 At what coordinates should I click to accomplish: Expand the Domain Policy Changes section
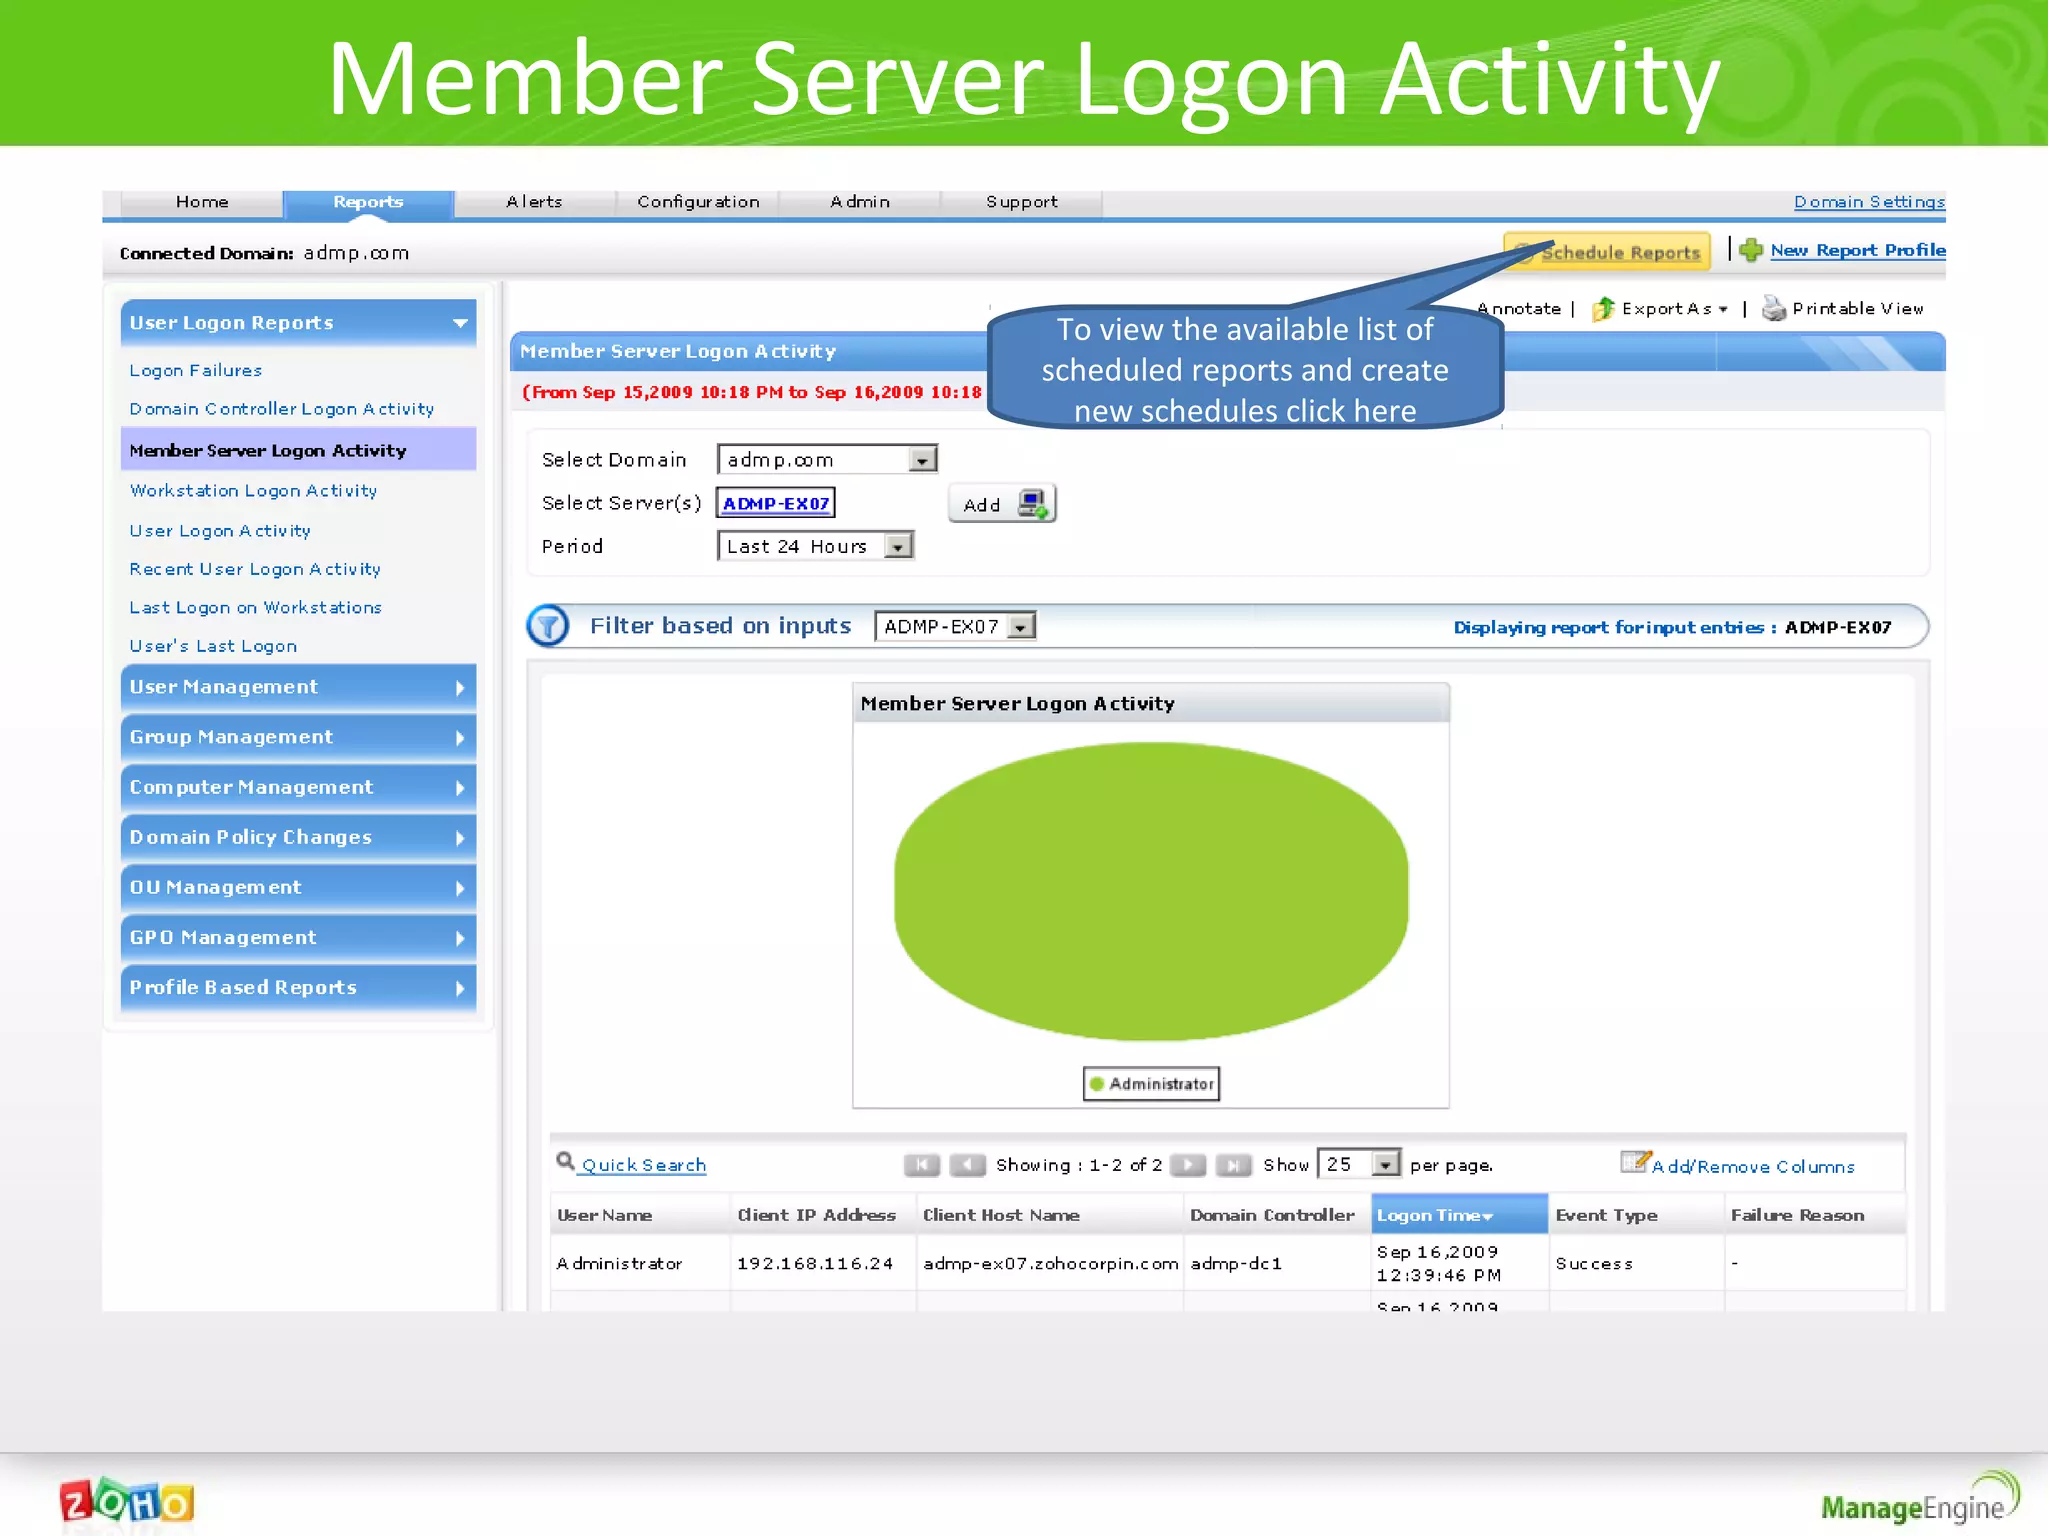[x=298, y=838]
